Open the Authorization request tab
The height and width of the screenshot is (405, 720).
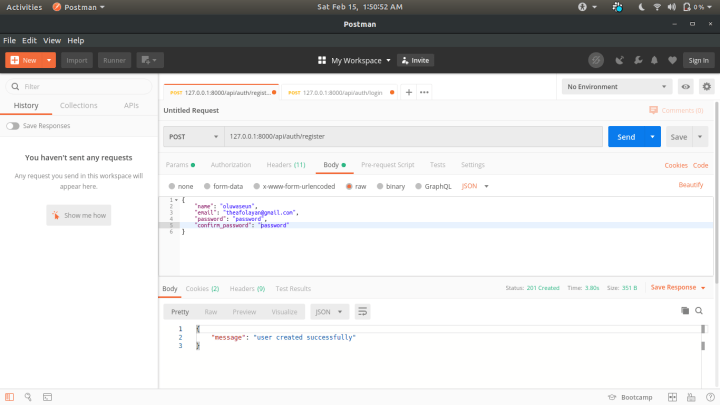point(230,164)
